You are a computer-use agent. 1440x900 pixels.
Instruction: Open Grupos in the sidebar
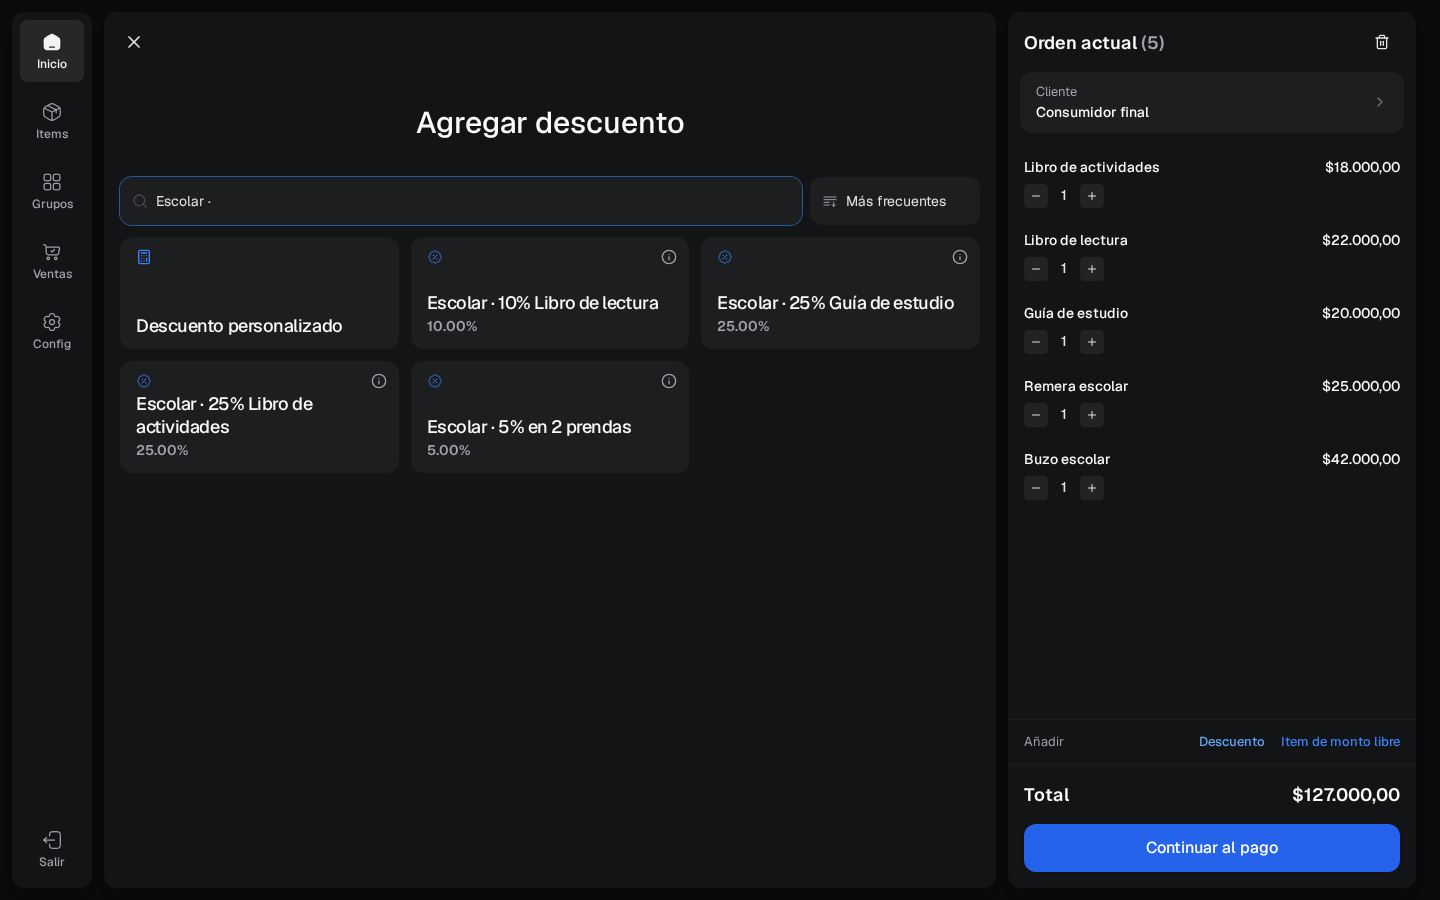(x=52, y=191)
